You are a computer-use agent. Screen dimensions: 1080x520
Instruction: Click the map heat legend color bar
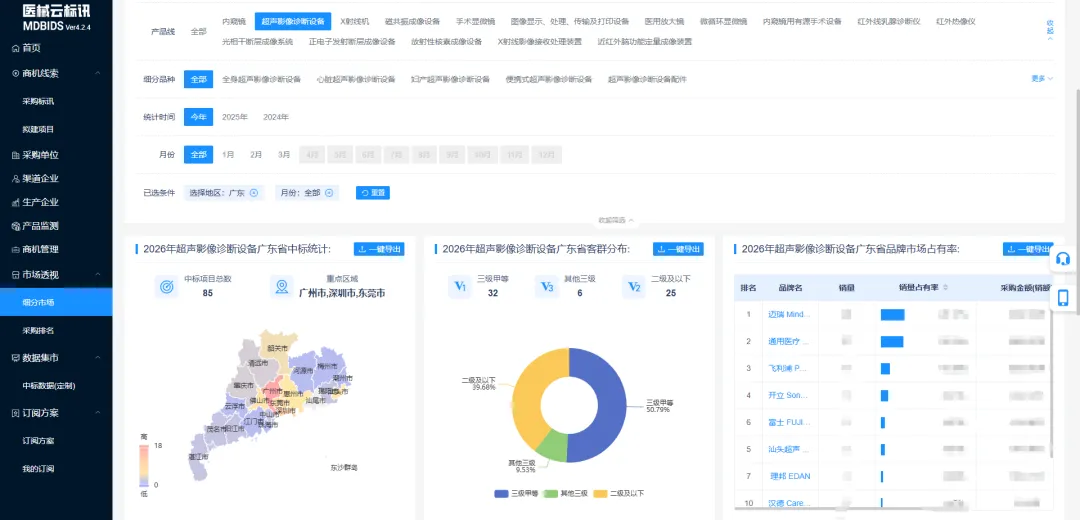145,465
